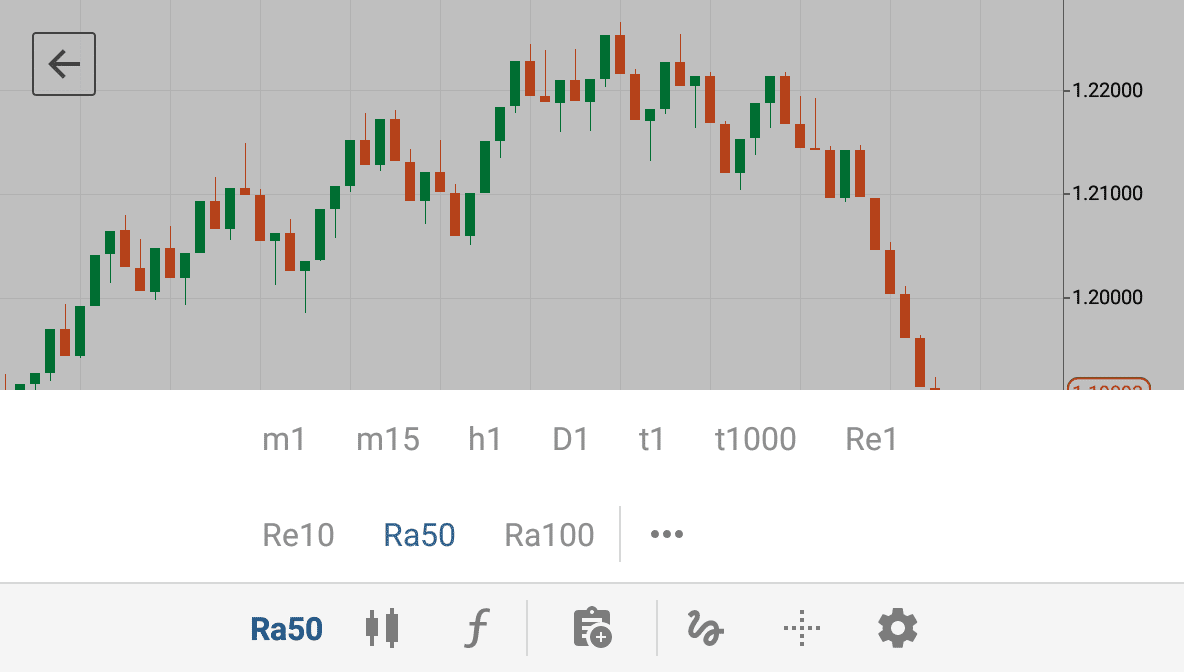1184x672 pixels.
Task: Switch to Ra100 range period
Action: pos(550,535)
